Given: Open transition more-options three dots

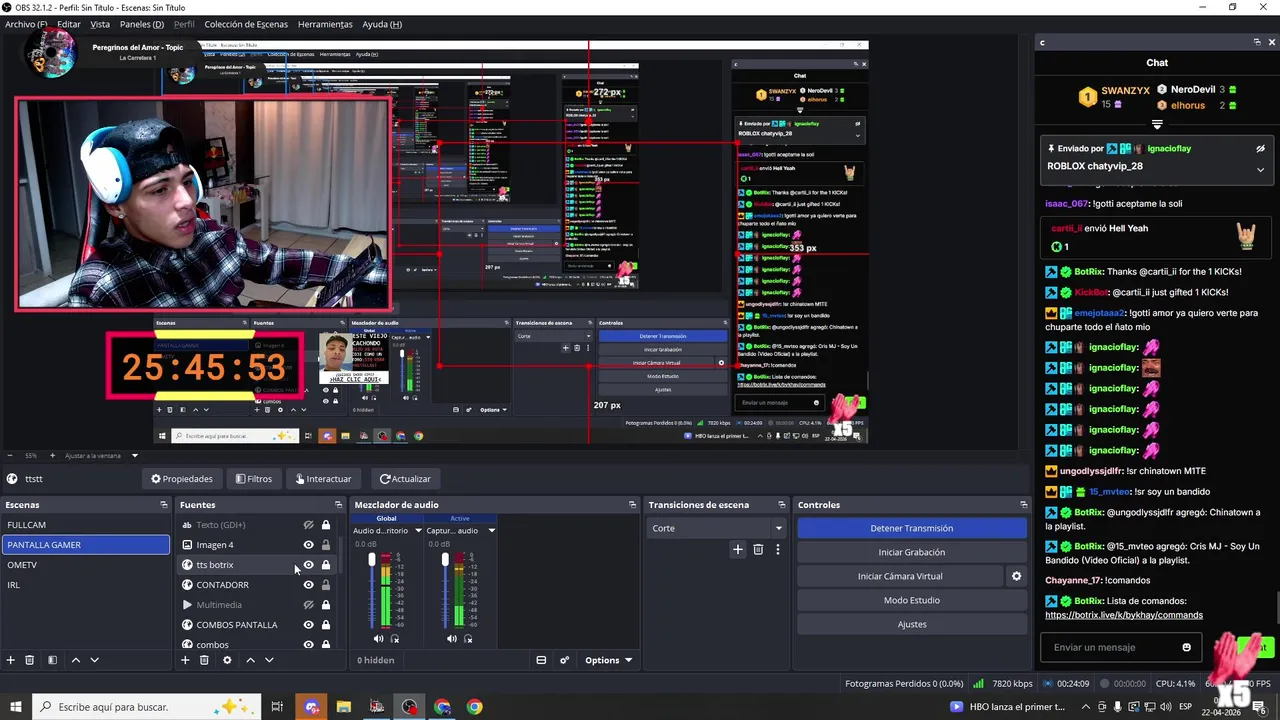Looking at the screenshot, I should (x=777, y=549).
